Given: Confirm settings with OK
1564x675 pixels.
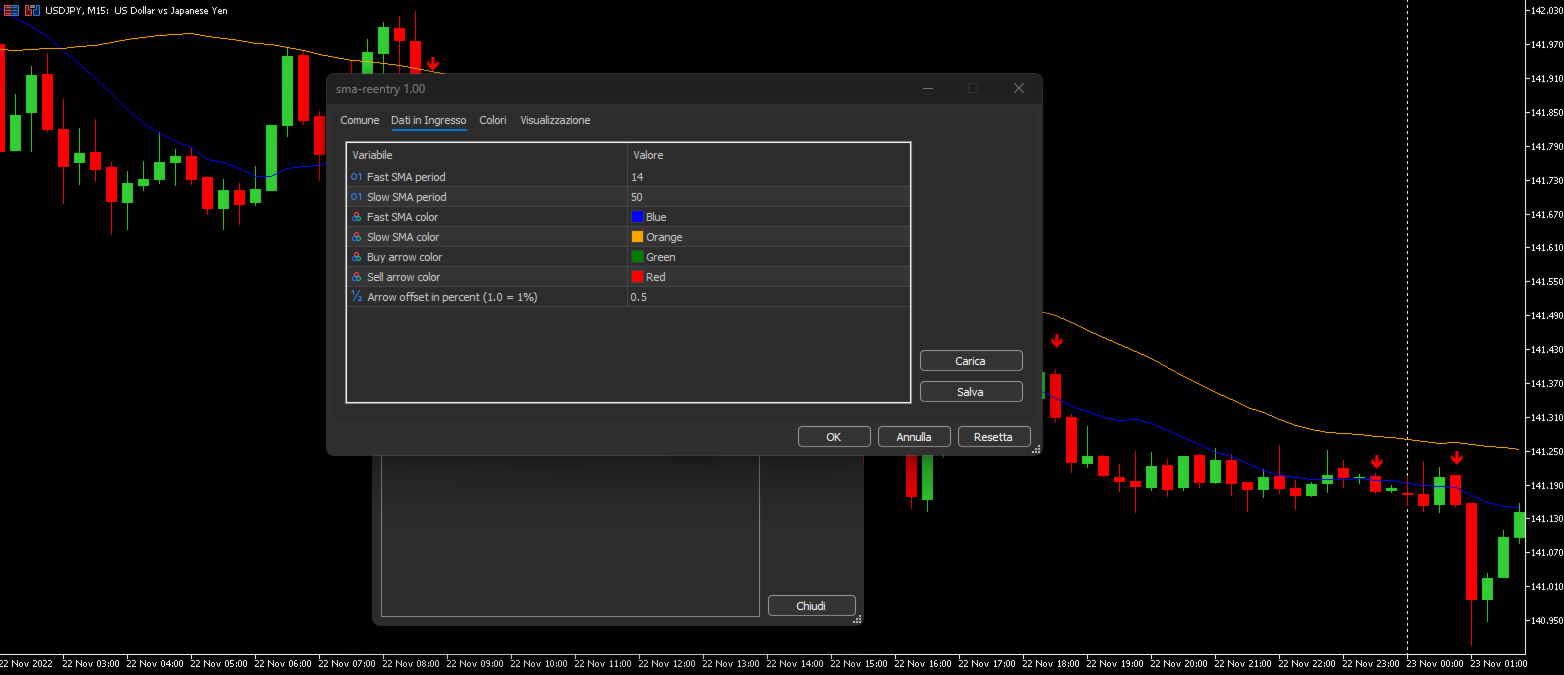Looking at the screenshot, I should pos(834,437).
